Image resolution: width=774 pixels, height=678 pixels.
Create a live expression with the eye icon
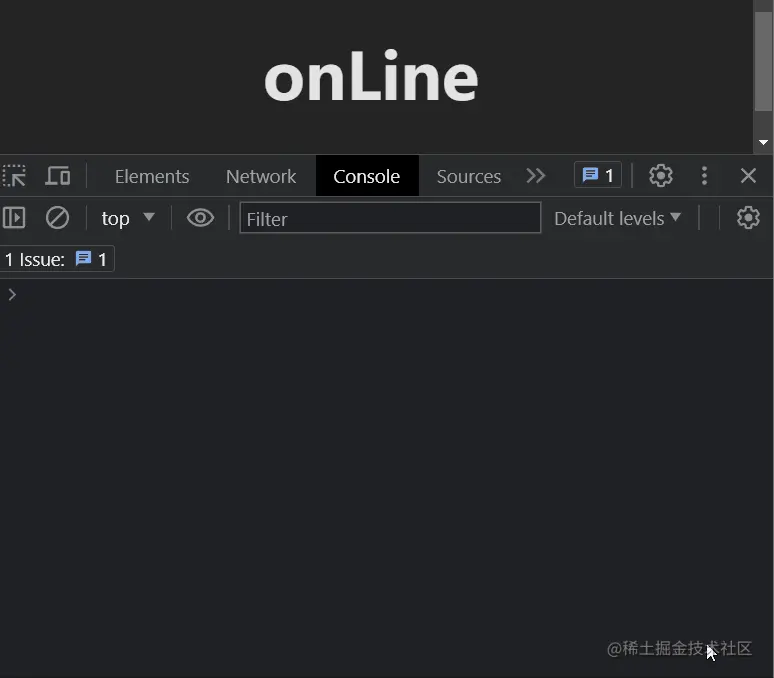point(200,218)
